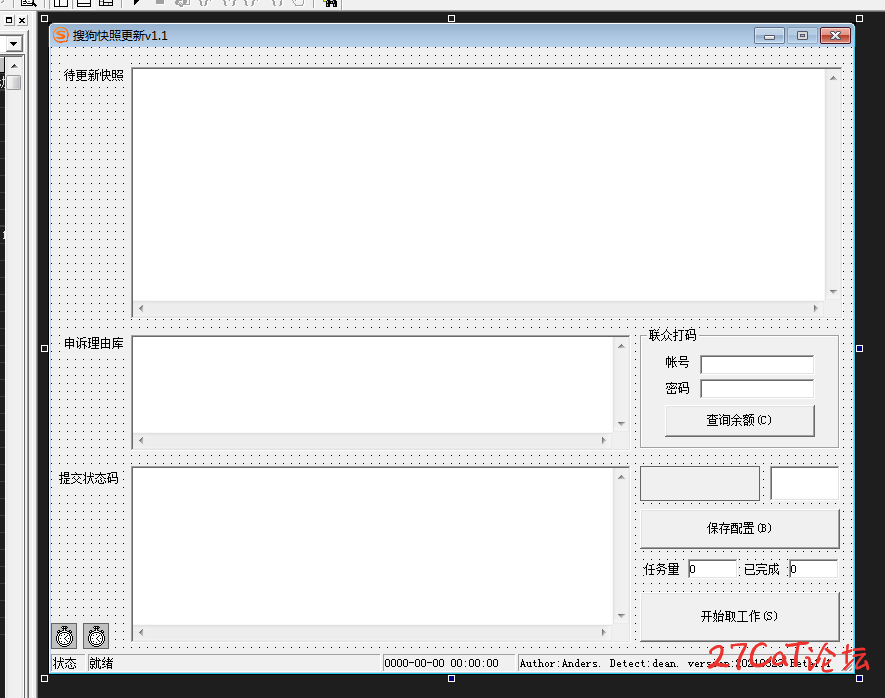Focus the 密码 input field
This screenshot has height=698, width=885.
[757, 389]
